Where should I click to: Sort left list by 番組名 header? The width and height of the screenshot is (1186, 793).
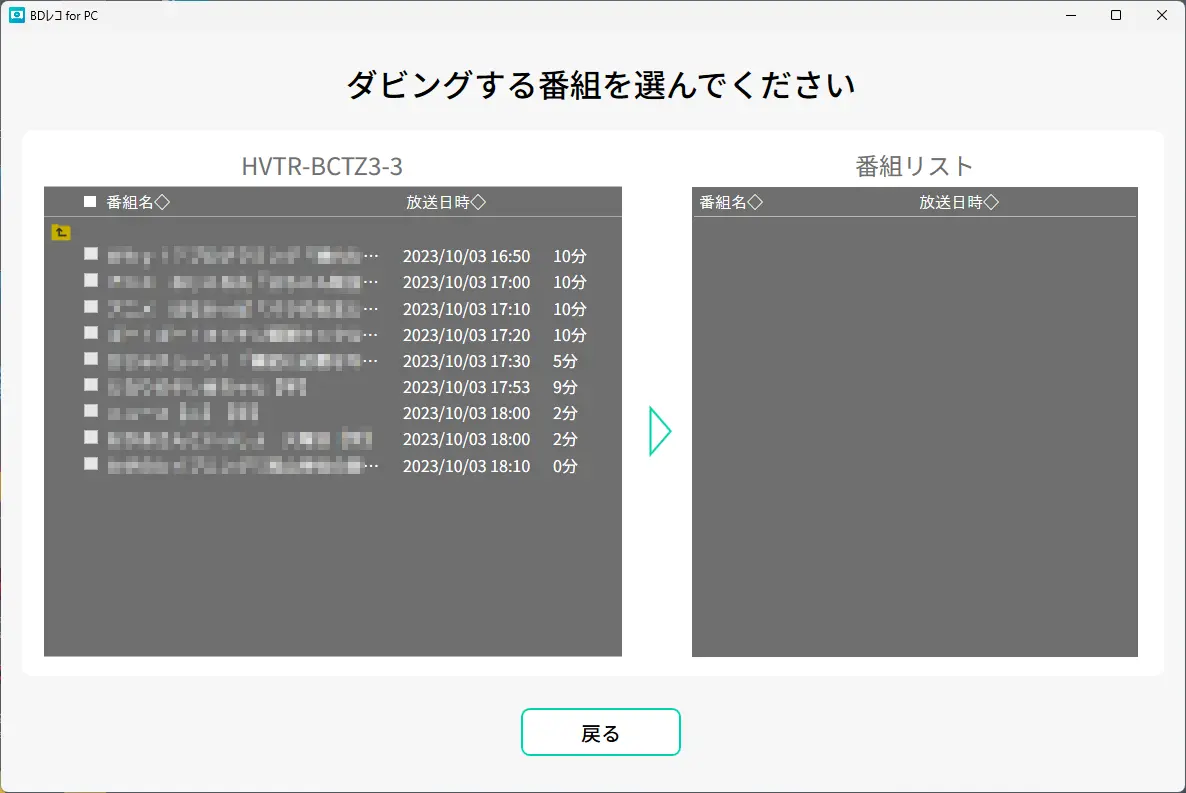tap(138, 202)
